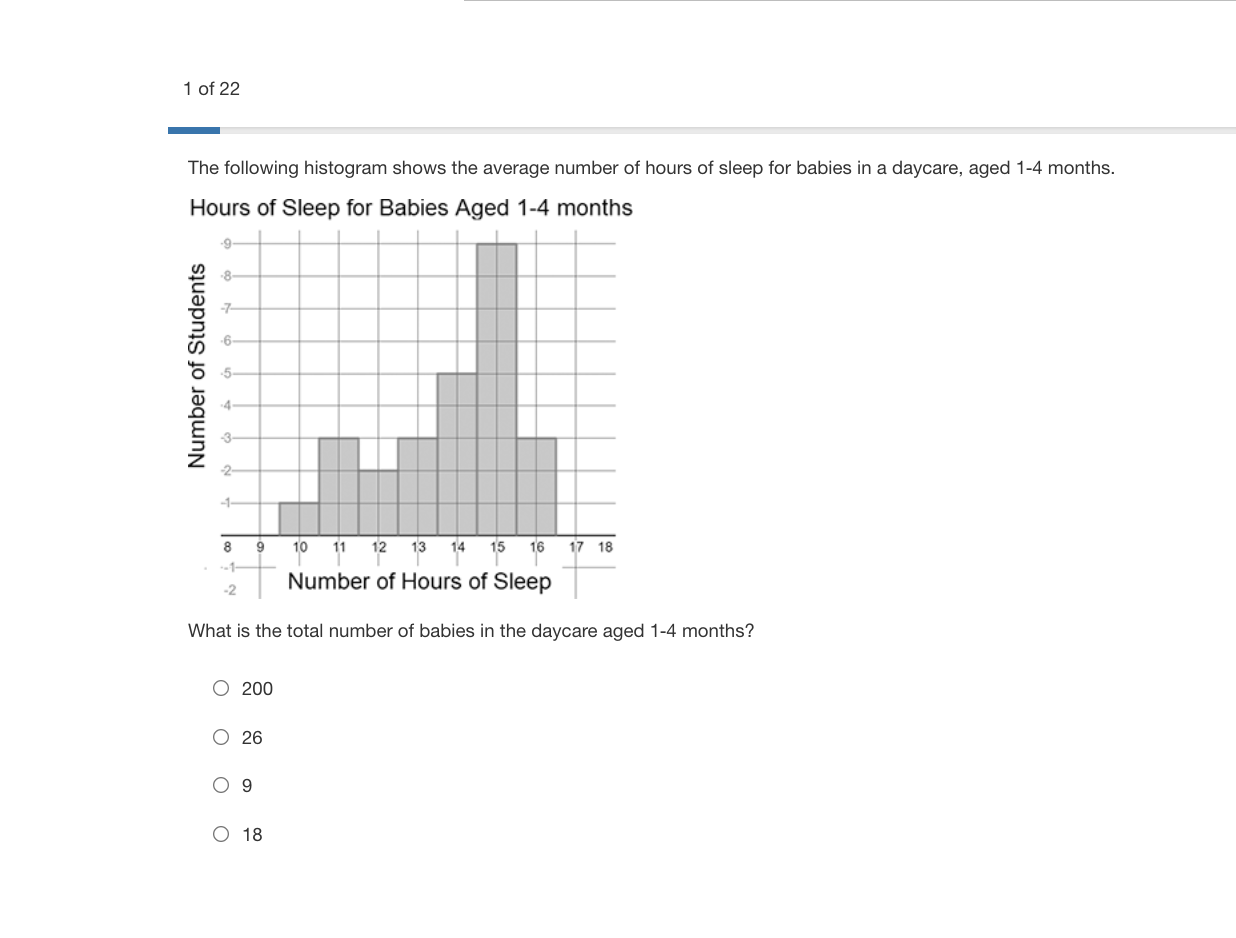Click the histogram bar at 16 hours
Screen dimensions: 1236x938
pos(536,487)
